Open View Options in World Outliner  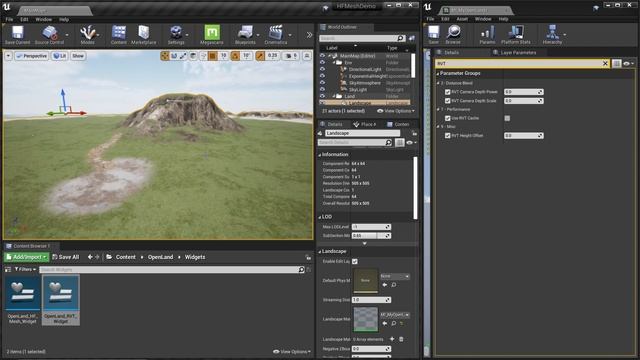(x=396, y=111)
